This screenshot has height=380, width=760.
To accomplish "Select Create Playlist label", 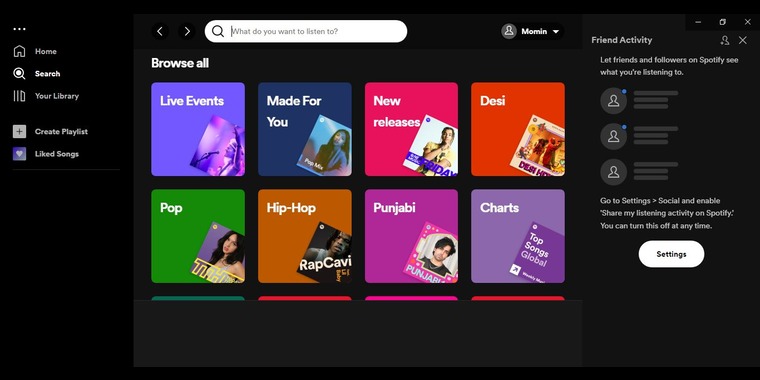I will (x=61, y=131).
